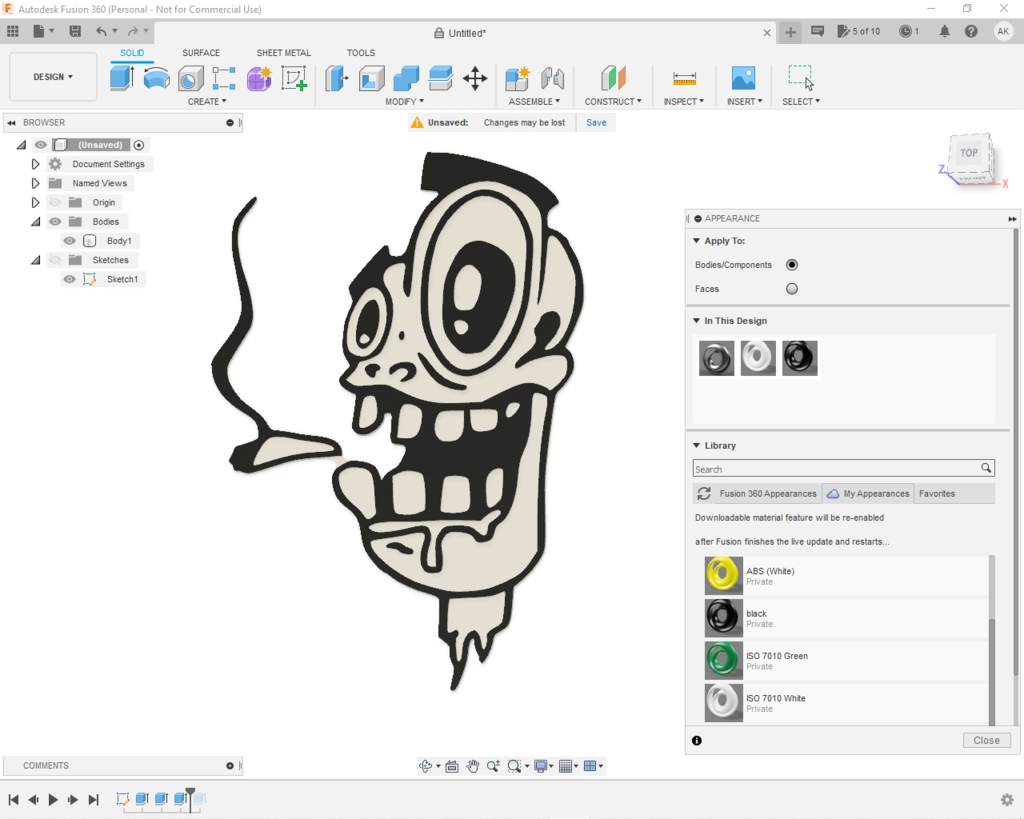Click the Save link in notification
Viewport: 1024px width, 819px height.
[x=596, y=123]
